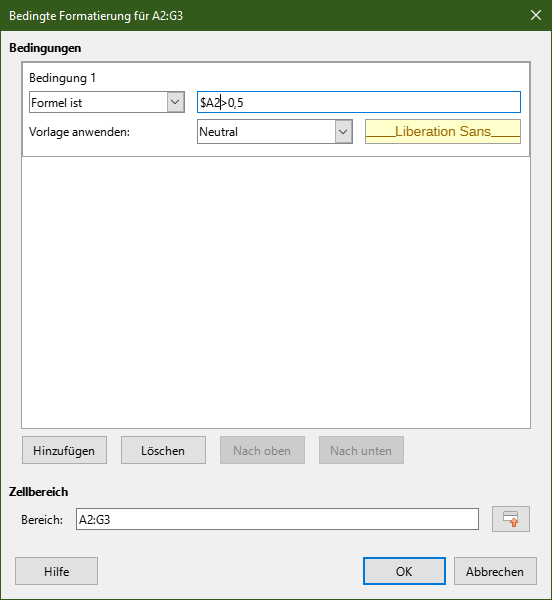
Task: Click the shrink range selector icon
Action: point(511,519)
